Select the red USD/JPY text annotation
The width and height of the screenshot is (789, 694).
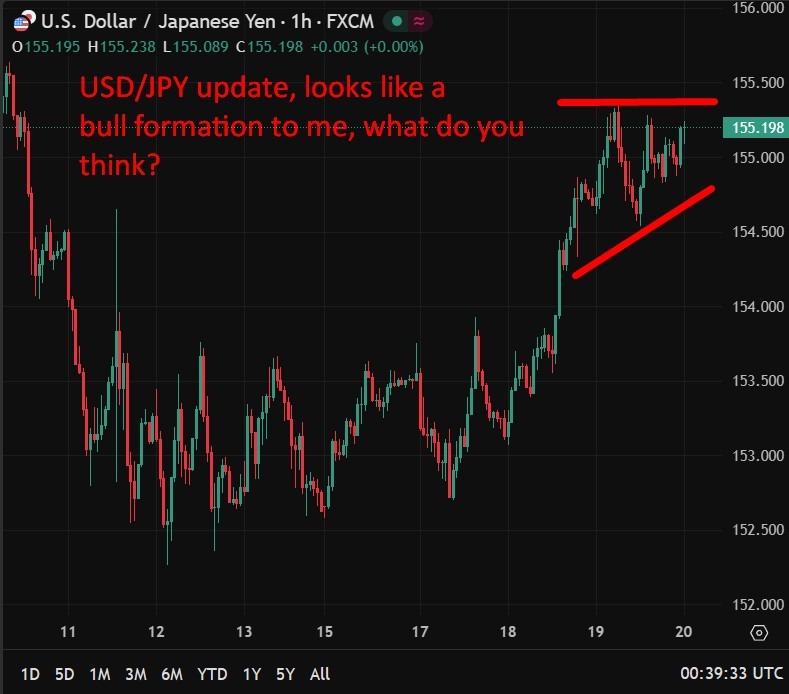[x=300, y=127]
